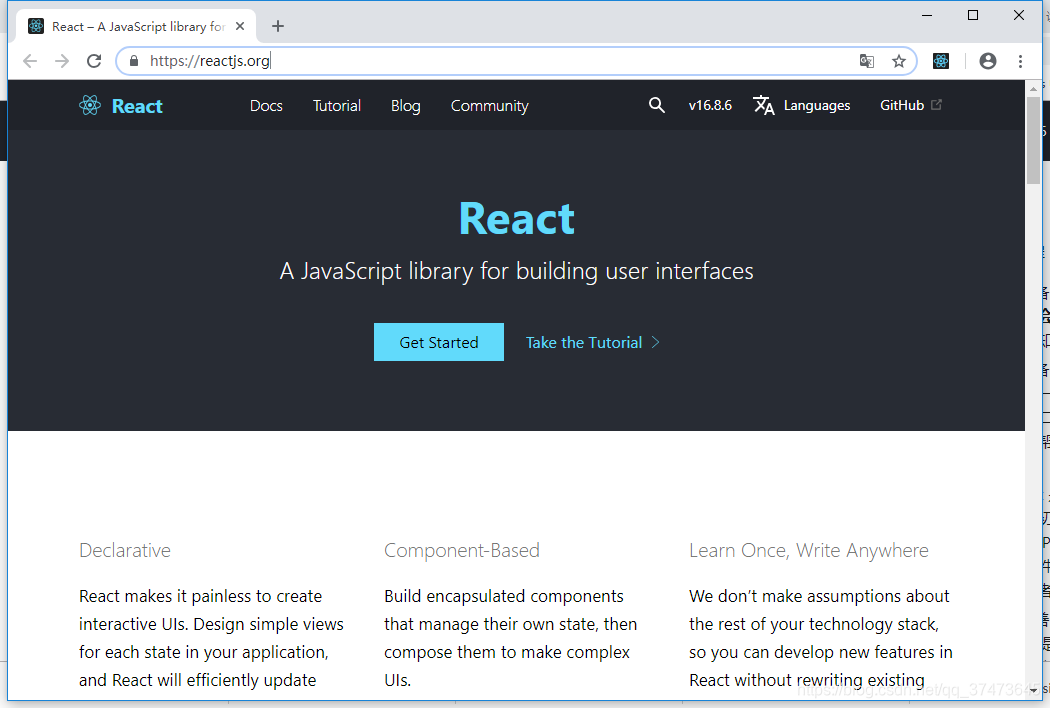The image size is (1050, 708).
Task: Open a new tab with the plus button
Action: pos(278,26)
